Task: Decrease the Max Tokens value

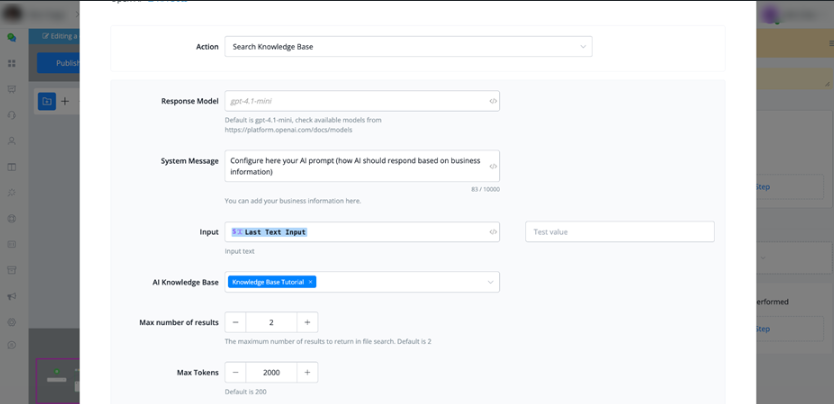Action: (236, 372)
